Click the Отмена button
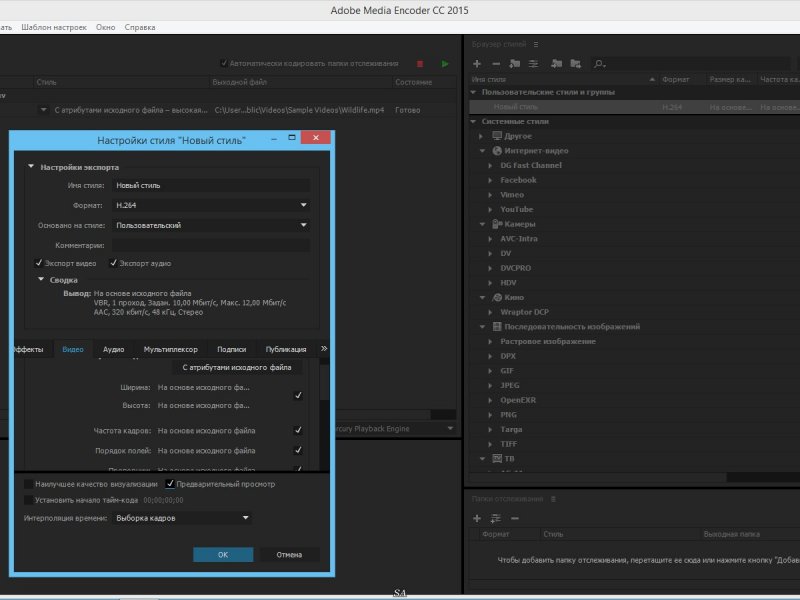Image resolution: width=800 pixels, height=600 pixels. click(x=289, y=555)
